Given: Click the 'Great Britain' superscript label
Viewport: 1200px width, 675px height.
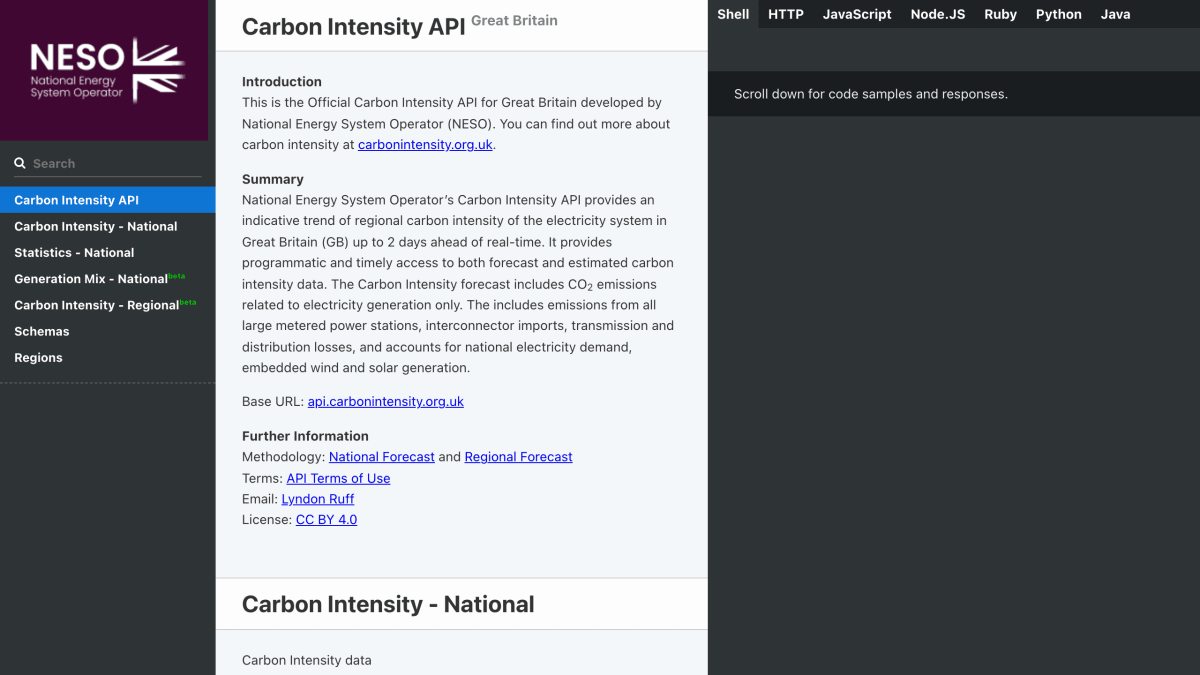Looking at the screenshot, I should click(515, 20).
